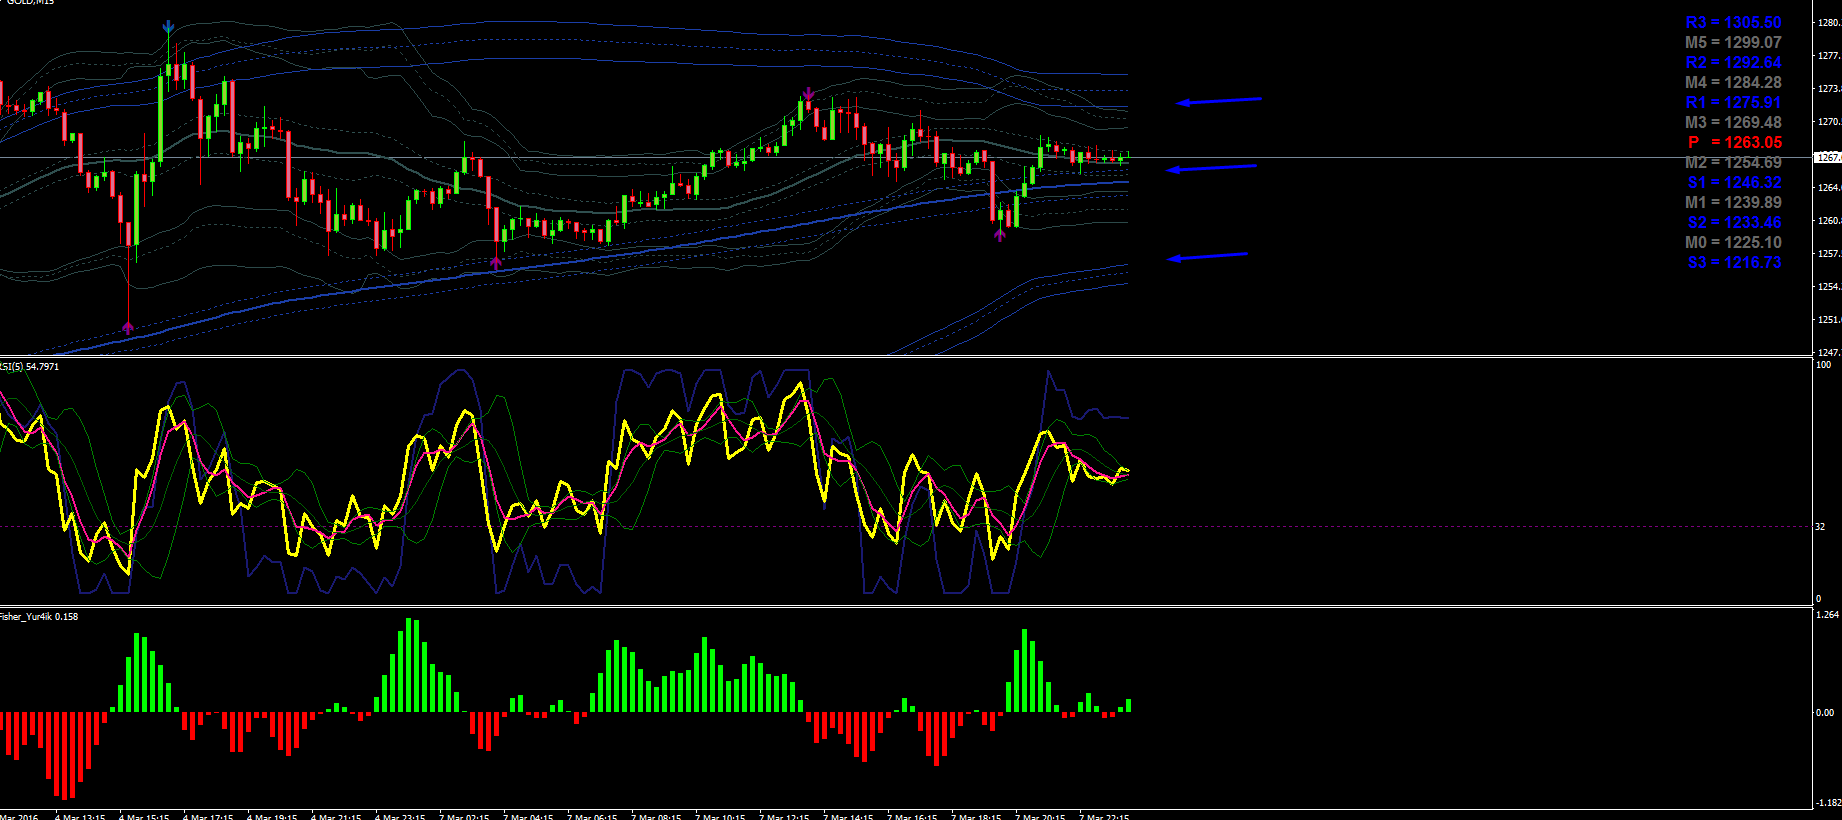Viewport: 1842px width, 820px height.
Task: Click the 7 Mar 22:15 time label
Action: 1105,816
